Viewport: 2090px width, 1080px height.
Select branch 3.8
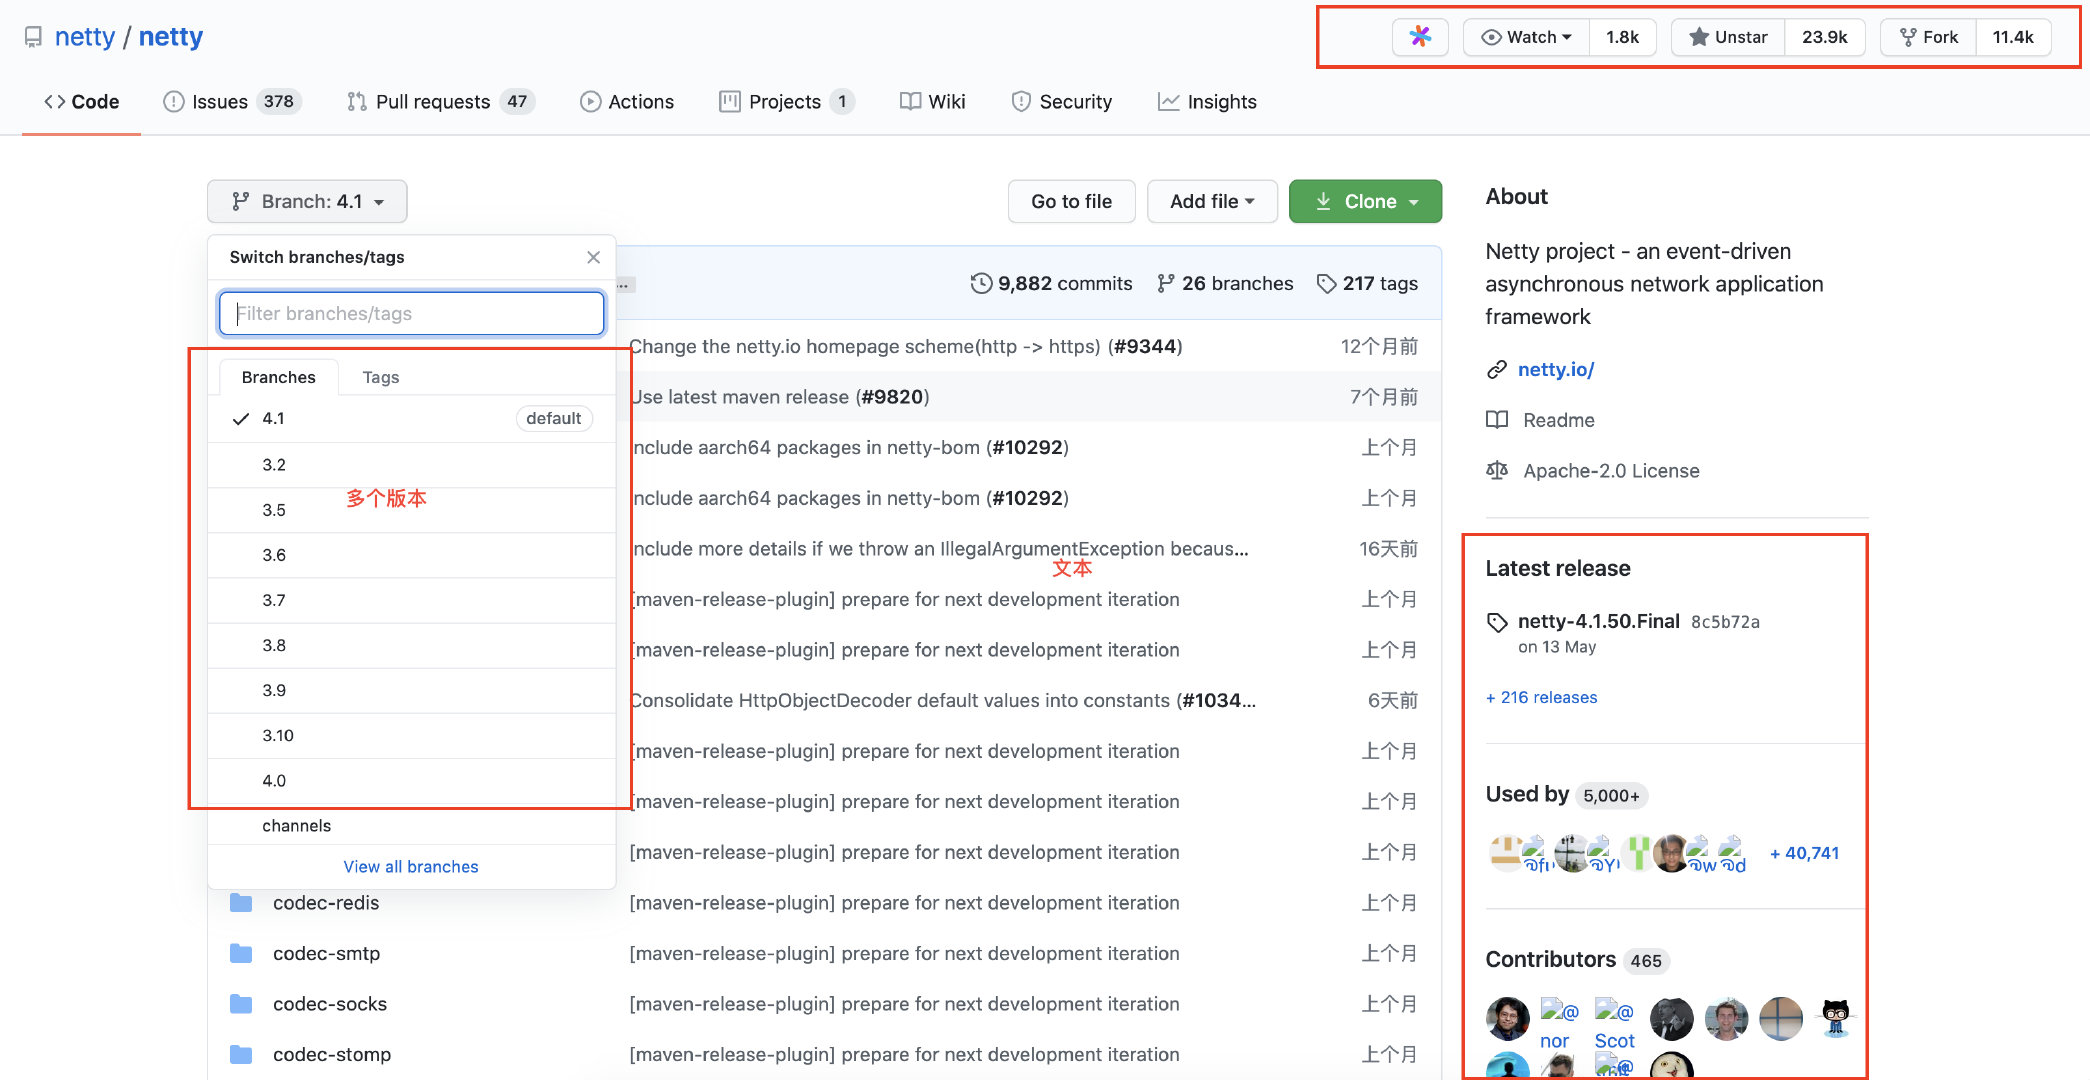tap(412, 645)
